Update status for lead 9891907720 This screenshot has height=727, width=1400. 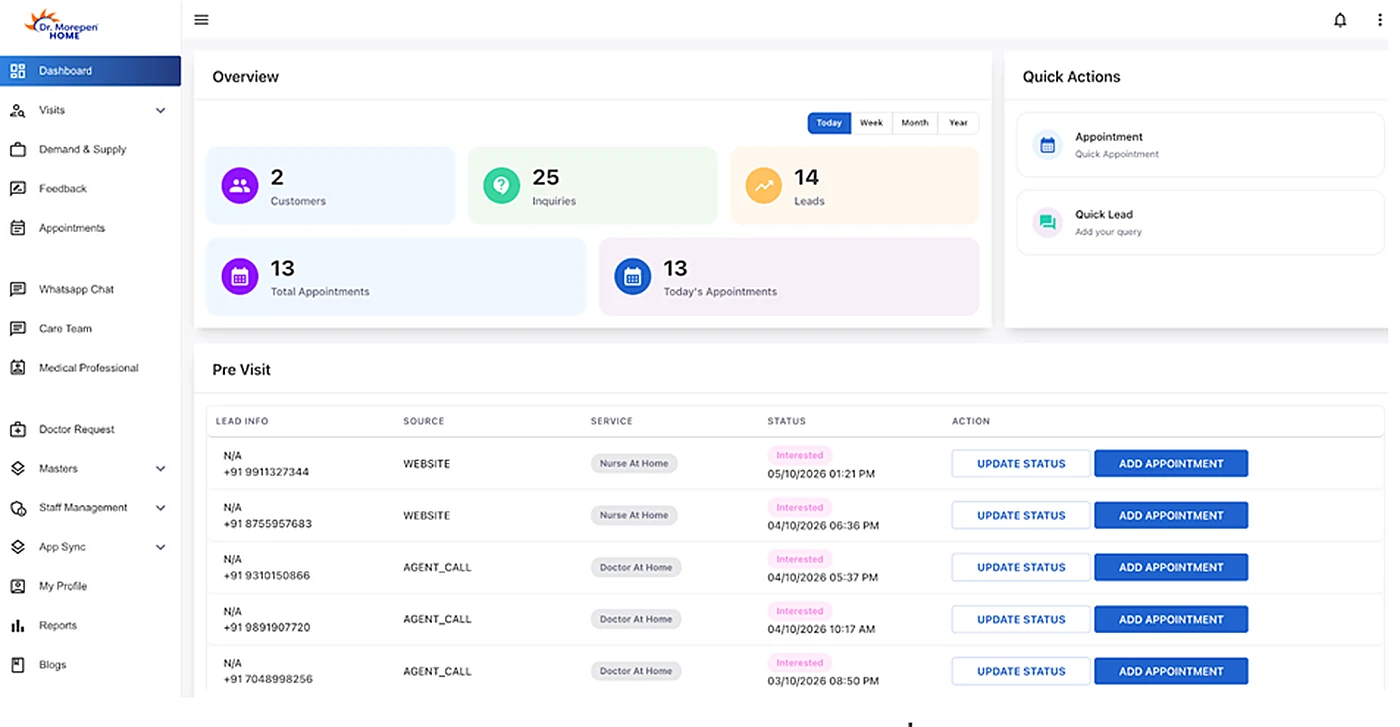1021,620
